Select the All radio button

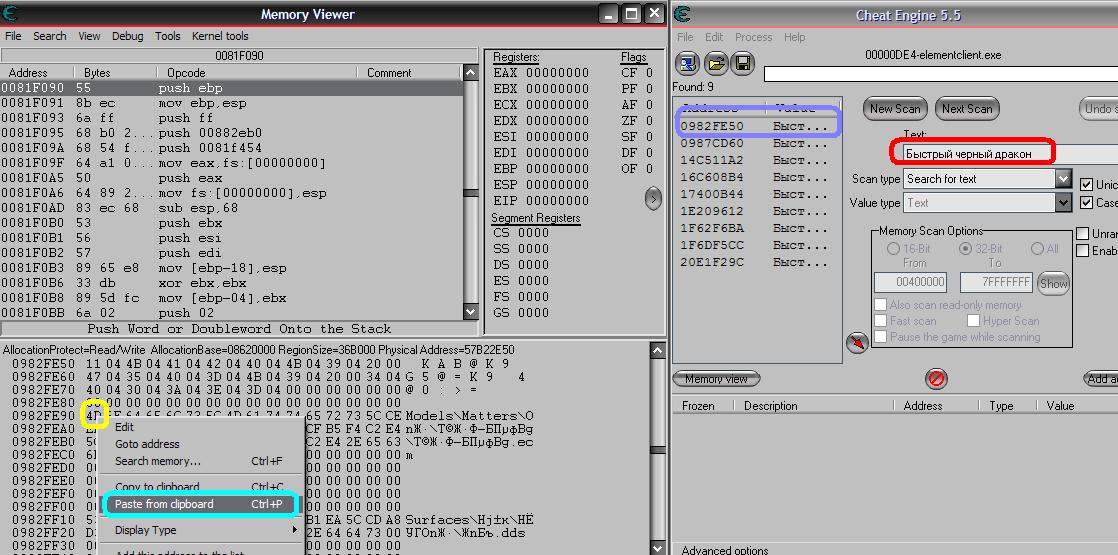pyautogui.click(x=1037, y=249)
